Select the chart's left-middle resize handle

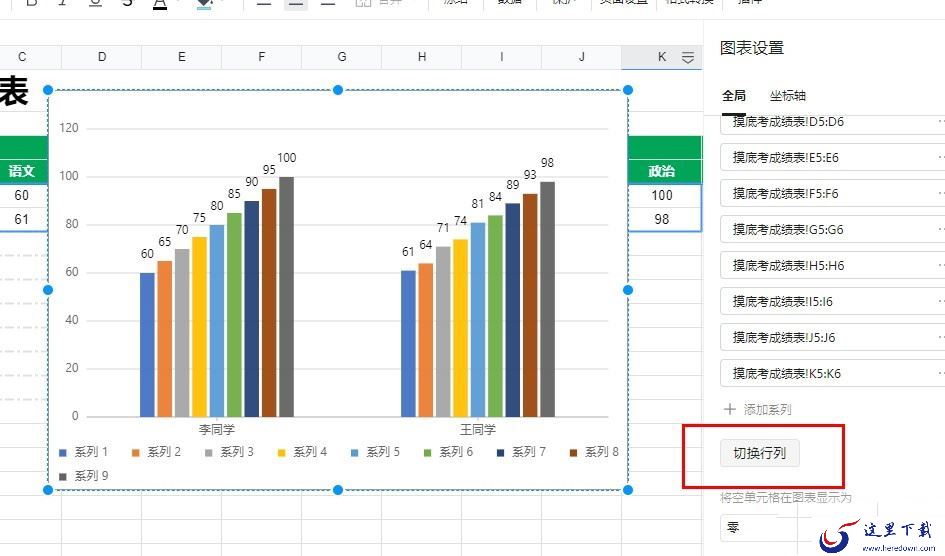pyautogui.click(x=48, y=290)
